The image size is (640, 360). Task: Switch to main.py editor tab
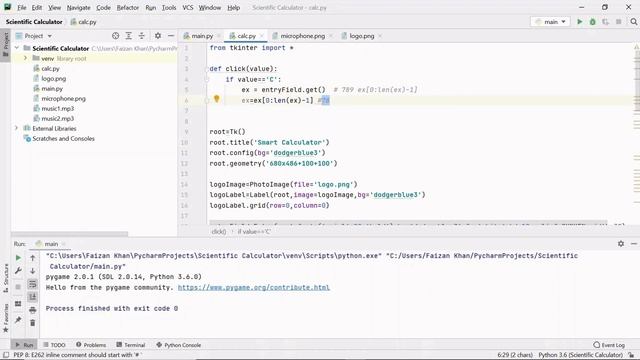click(x=202, y=36)
